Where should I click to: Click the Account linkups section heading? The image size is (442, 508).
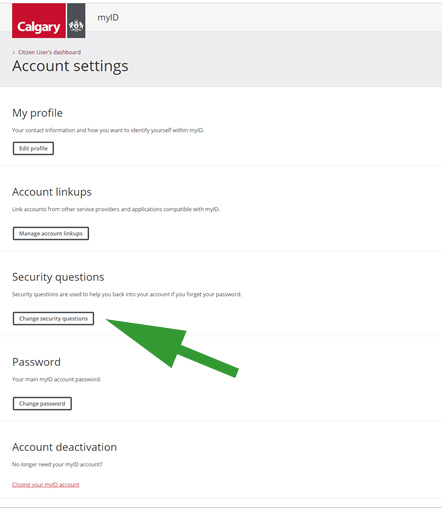point(52,192)
